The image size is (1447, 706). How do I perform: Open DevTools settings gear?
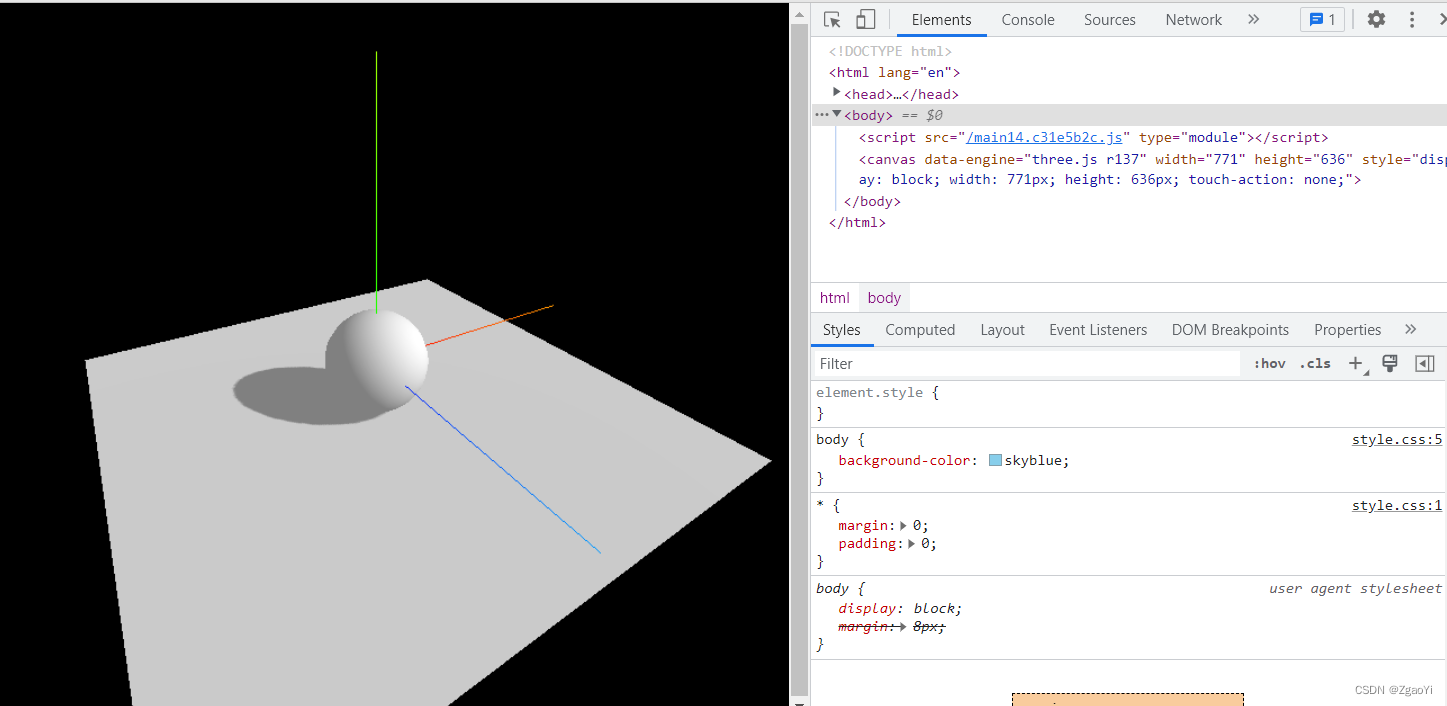pos(1377,19)
